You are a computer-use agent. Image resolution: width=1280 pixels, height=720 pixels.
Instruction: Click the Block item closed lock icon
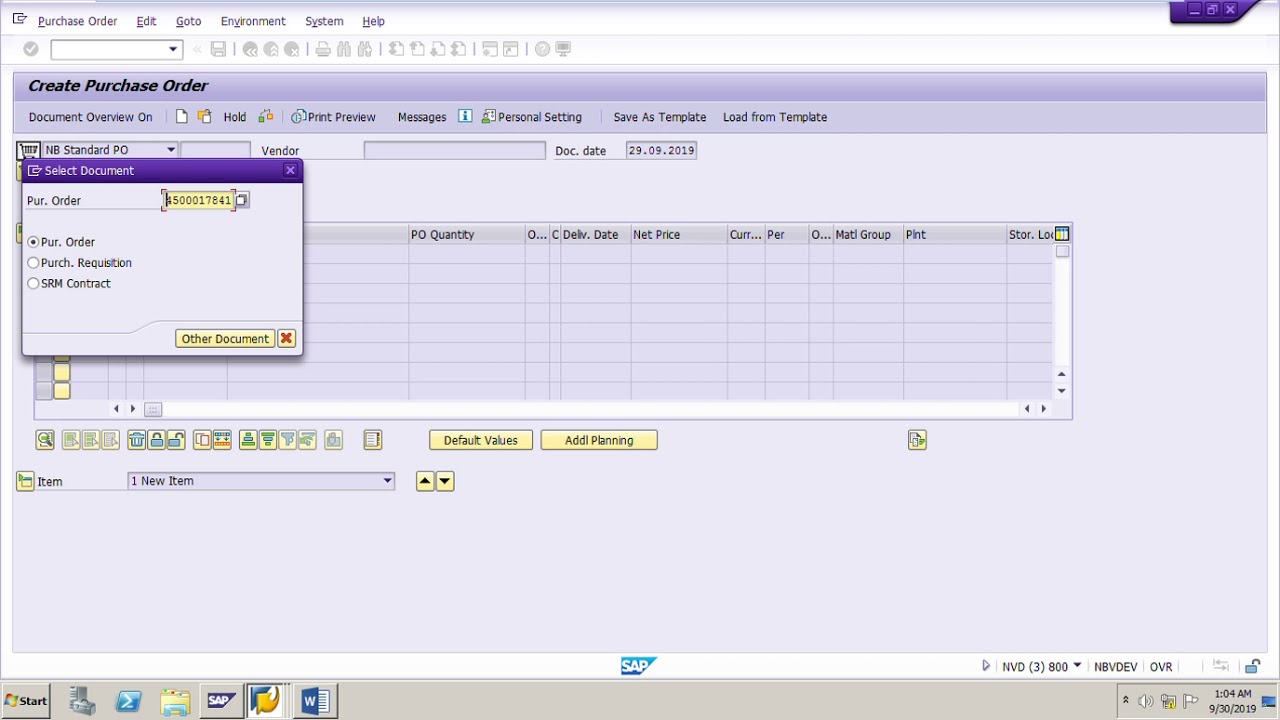coord(156,440)
